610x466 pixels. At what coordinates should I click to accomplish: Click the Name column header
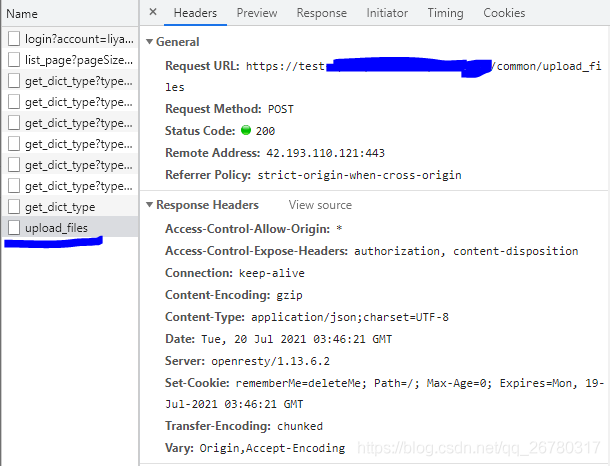click(22, 14)
